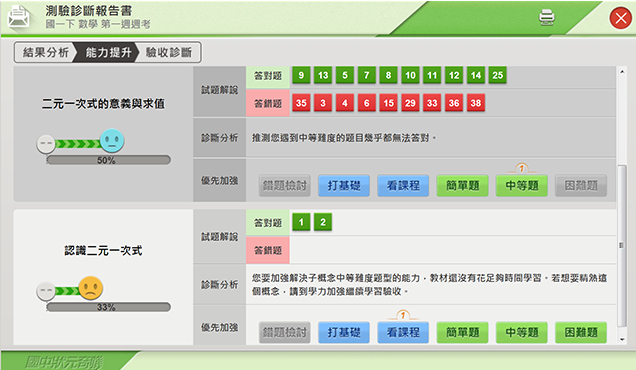This screenshot has height=370, width=636.
Task: View wrong question number 33
Action: [432, 103]
